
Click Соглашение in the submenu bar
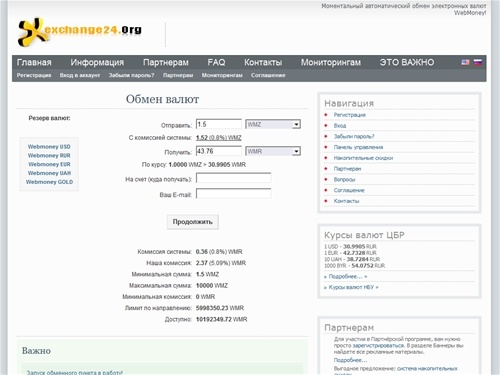click(x=268, y=75)
